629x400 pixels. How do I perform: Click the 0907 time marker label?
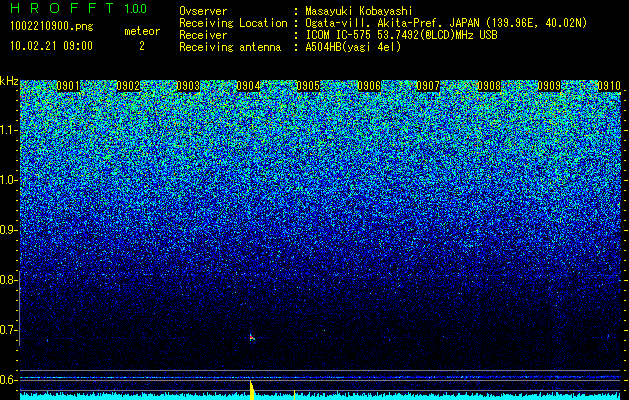coord(428,86)
